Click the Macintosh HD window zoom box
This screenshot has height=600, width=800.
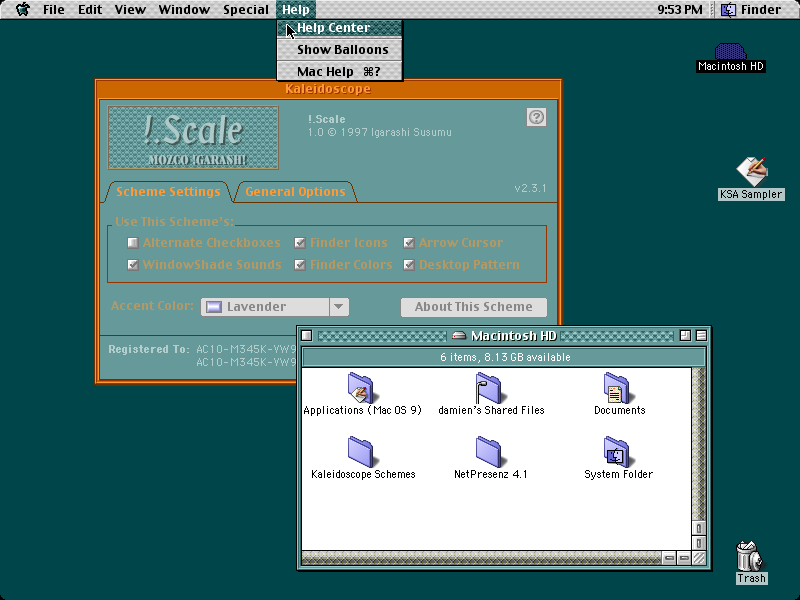click(x=685, y=336)
